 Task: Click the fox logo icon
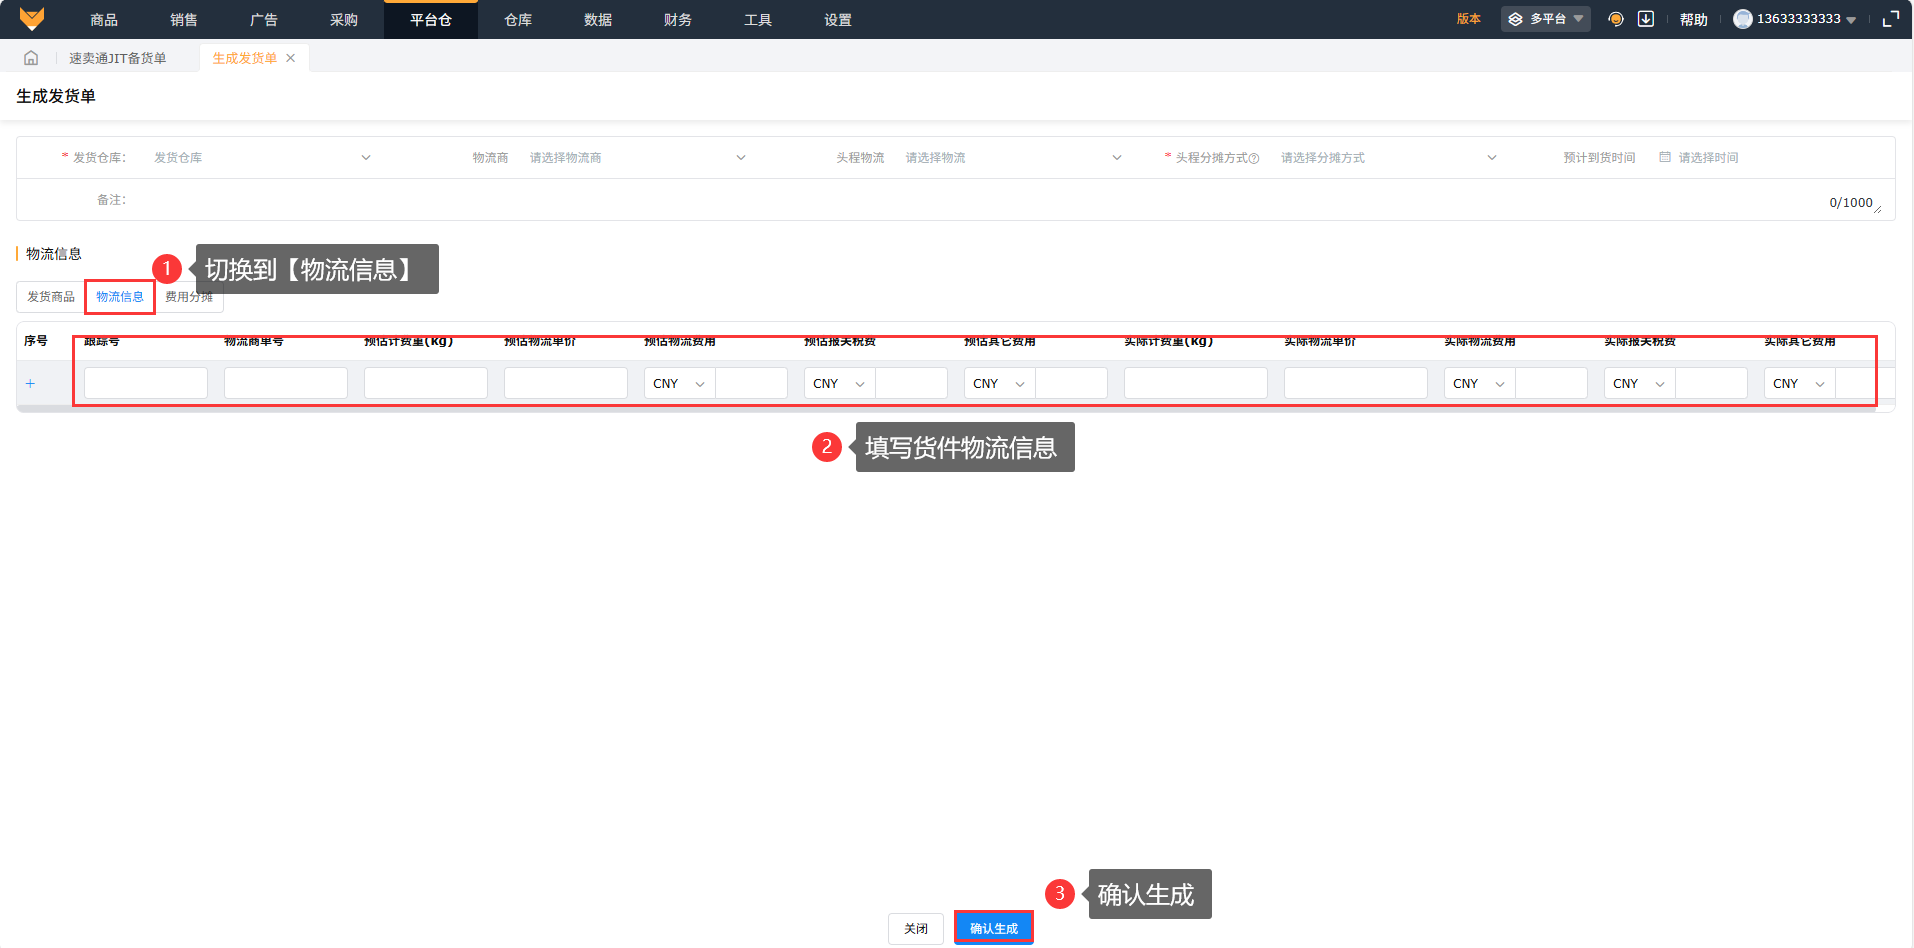point(32,19)
